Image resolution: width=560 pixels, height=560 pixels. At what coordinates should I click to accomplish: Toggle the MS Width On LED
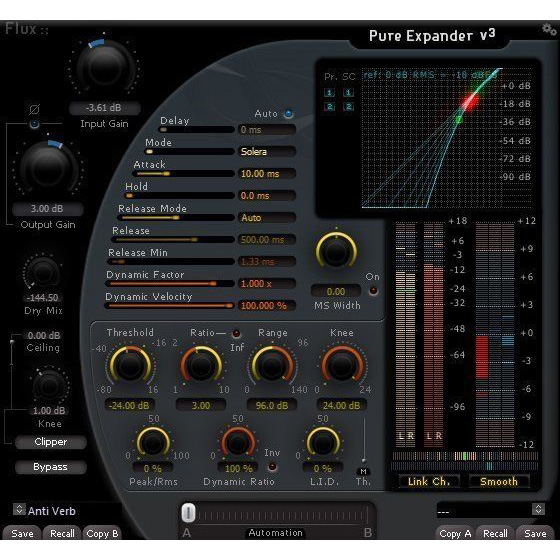pyautogui.click(x=373, y=291)
